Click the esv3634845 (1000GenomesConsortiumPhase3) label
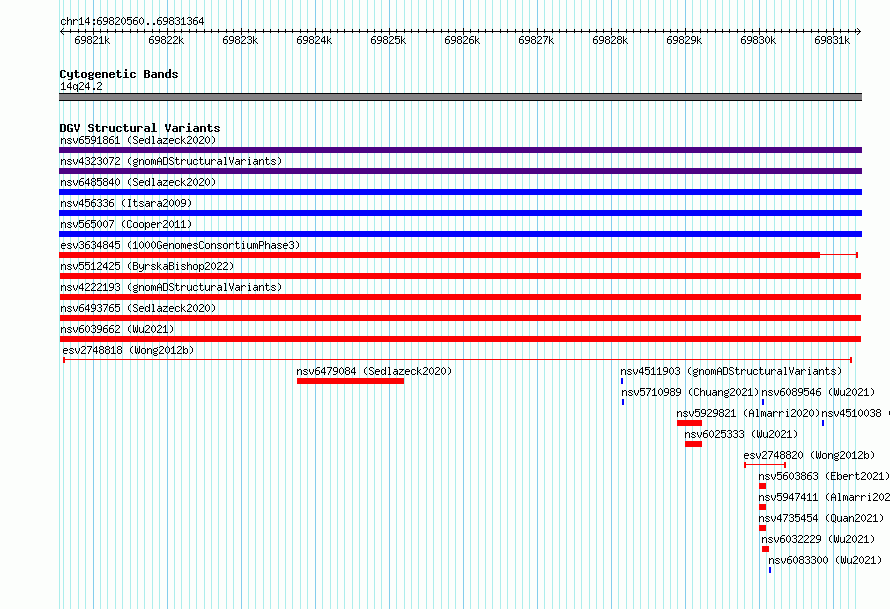Screen dimensions: 890x609 pos(180,245)
